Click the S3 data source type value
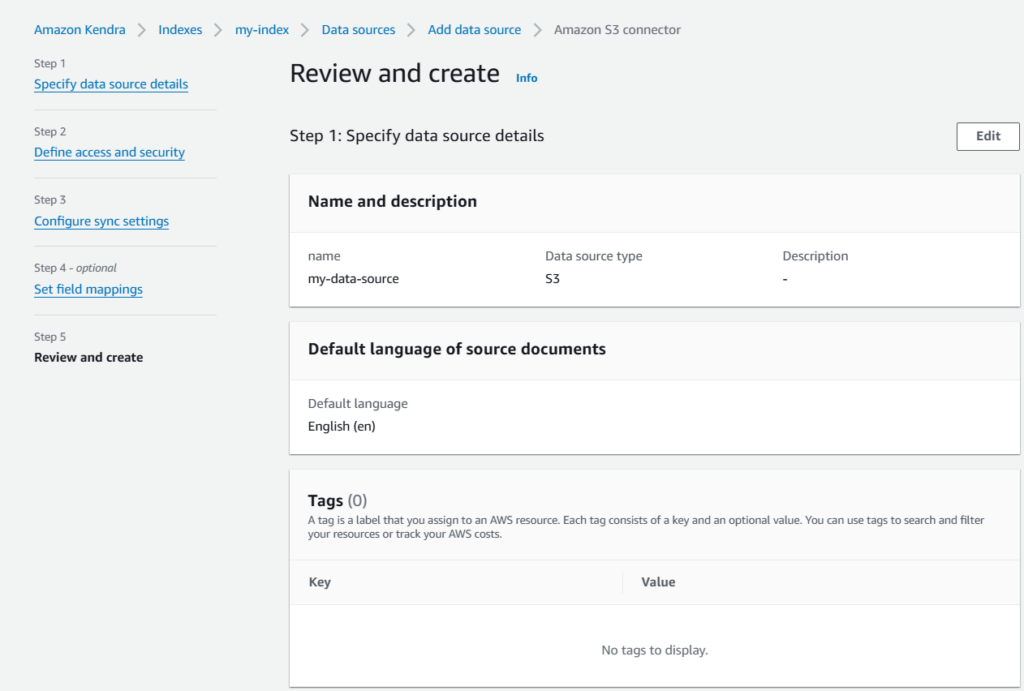The image size is (1024, 691). point(552,279)
